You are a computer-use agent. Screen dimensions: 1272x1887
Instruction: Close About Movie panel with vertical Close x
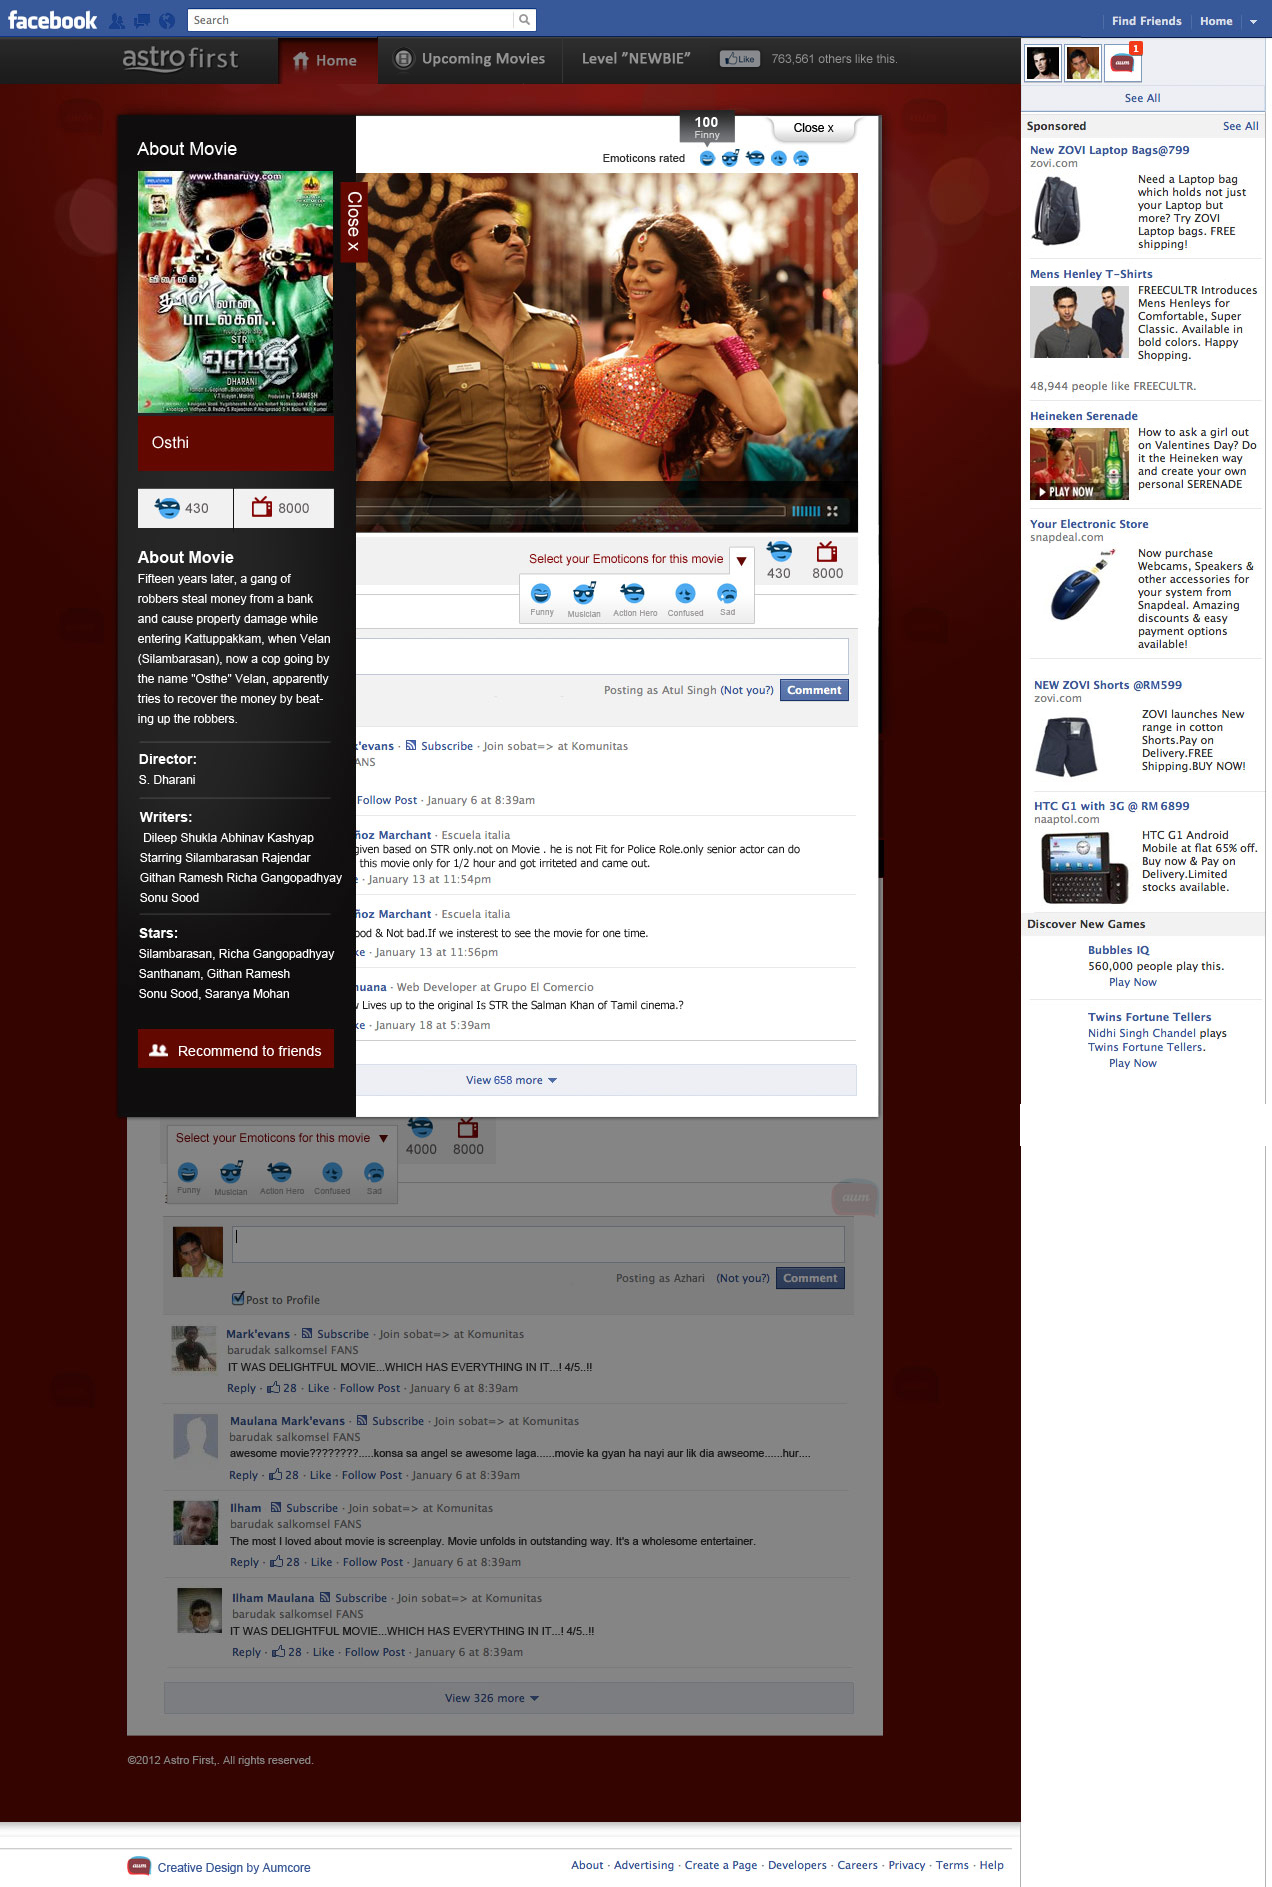[353, 222]
